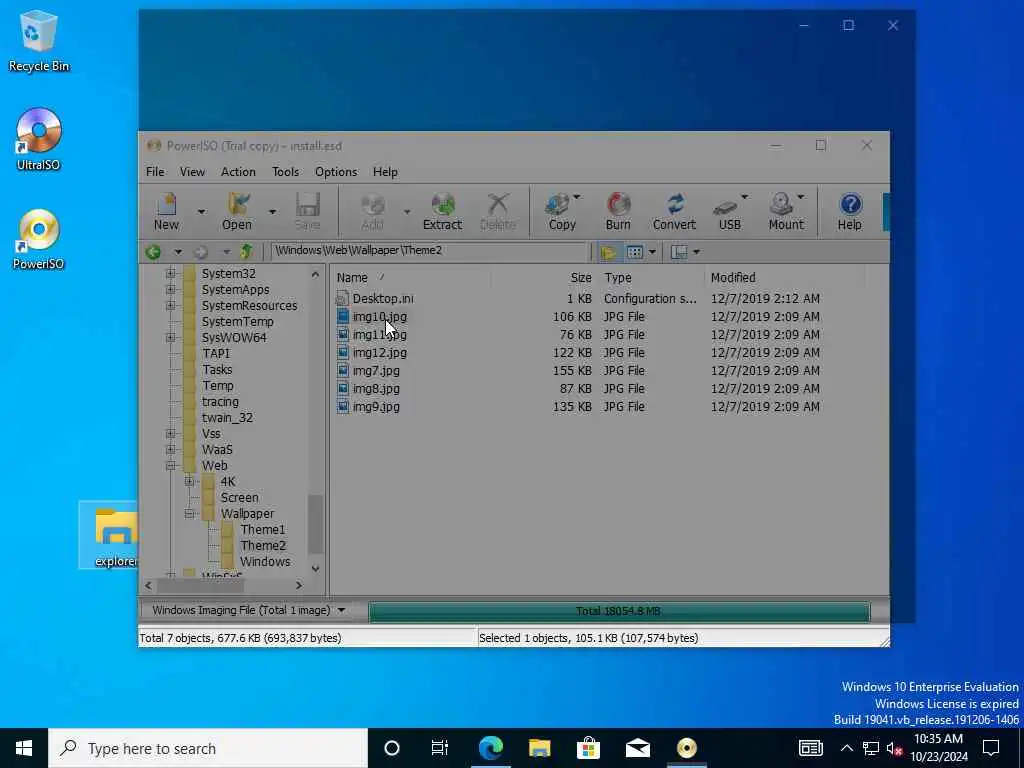
Task: Go up one folder level
Action: point(246,251)
